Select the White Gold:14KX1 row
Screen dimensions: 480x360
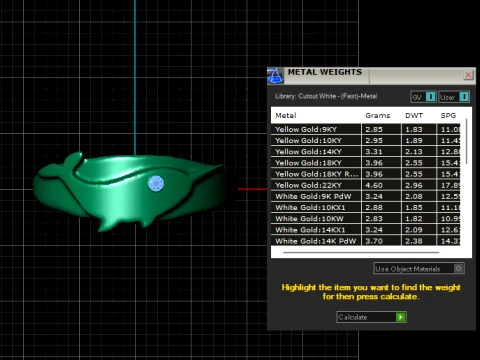[366, 230]
